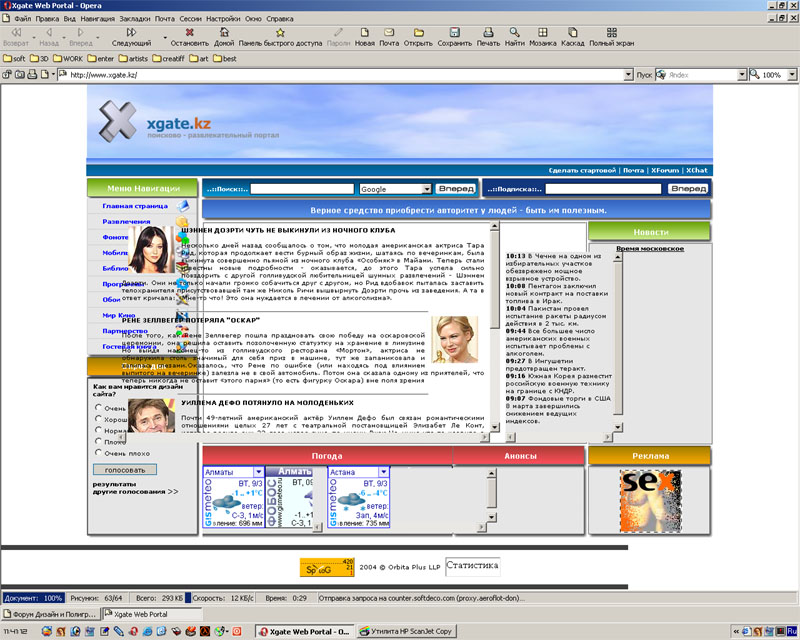Screen dimensions: 800x640
Task: Open the enter bookmark folder
Action: click(101, 59)
